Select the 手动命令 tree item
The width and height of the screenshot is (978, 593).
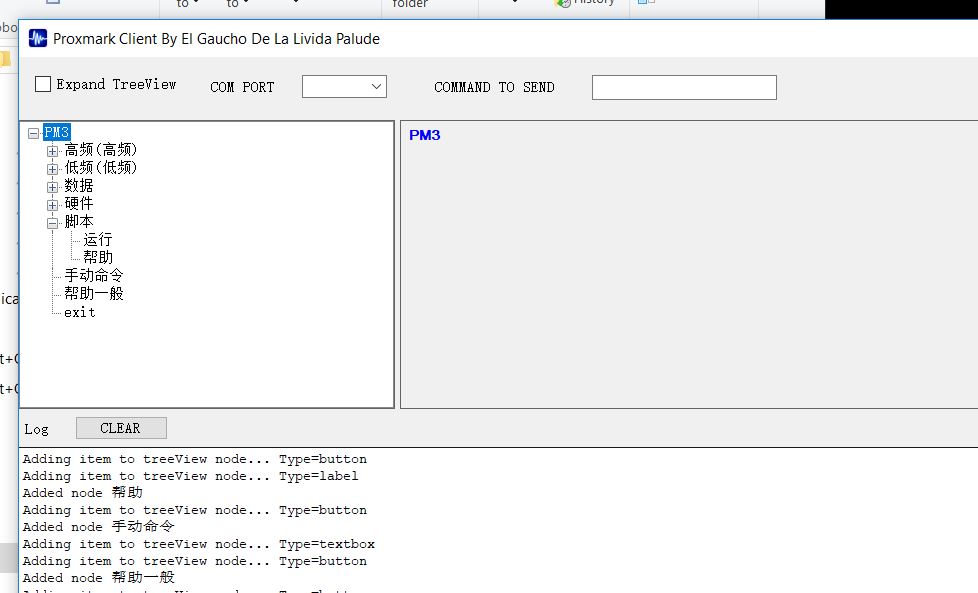click(94, 276)
